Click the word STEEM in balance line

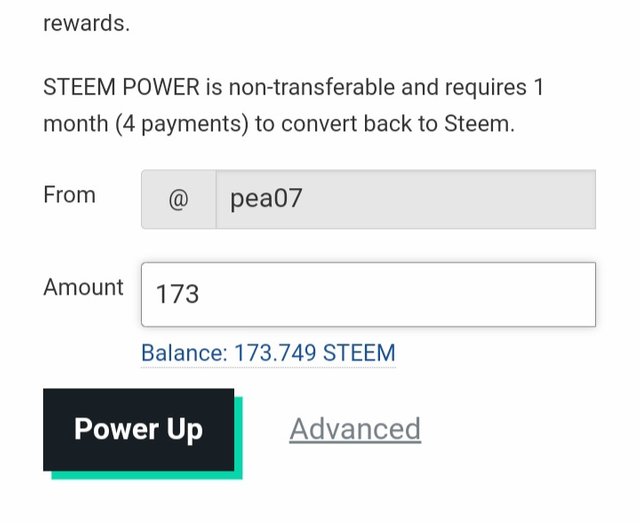coord(359,353)
